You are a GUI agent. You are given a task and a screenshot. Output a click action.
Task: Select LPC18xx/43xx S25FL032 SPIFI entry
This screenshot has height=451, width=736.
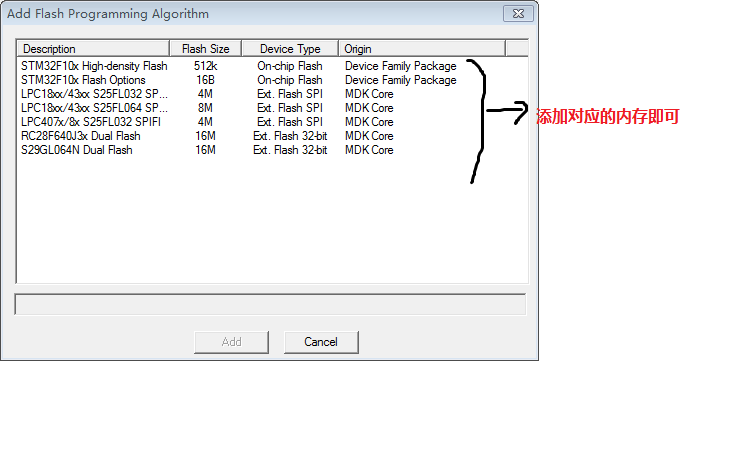tap(94, 94)
